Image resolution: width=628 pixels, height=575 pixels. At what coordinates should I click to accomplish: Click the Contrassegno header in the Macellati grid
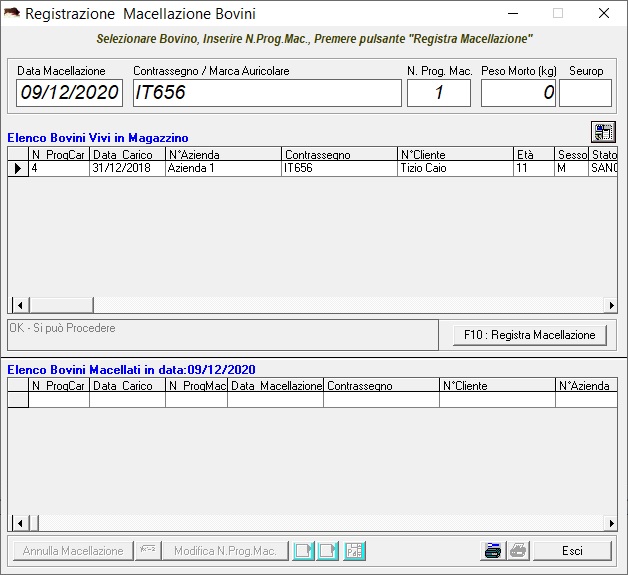(382, 386)
